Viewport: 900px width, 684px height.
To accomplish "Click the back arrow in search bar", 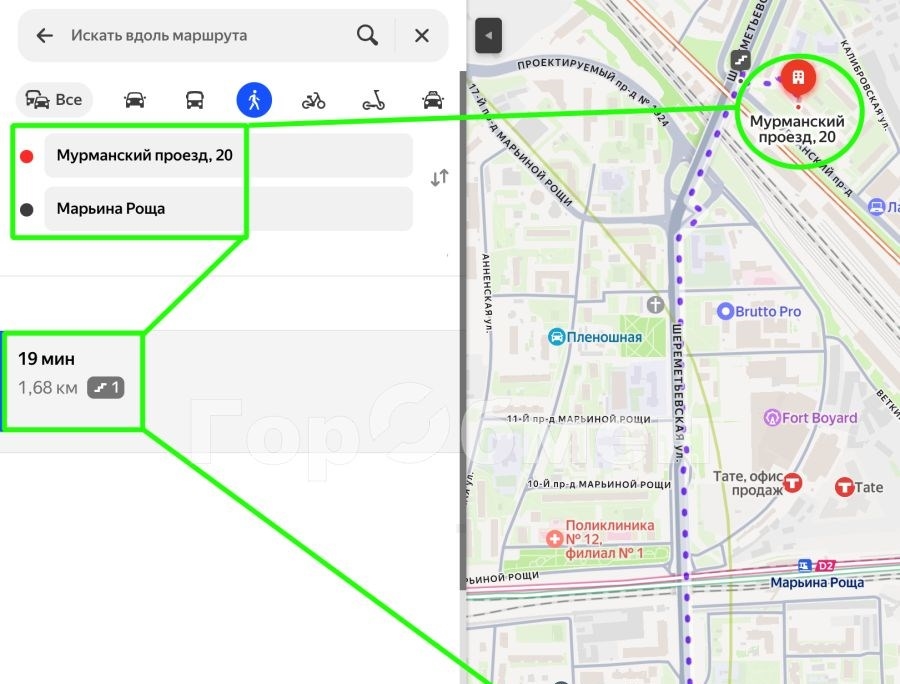I will pos(44,36).
